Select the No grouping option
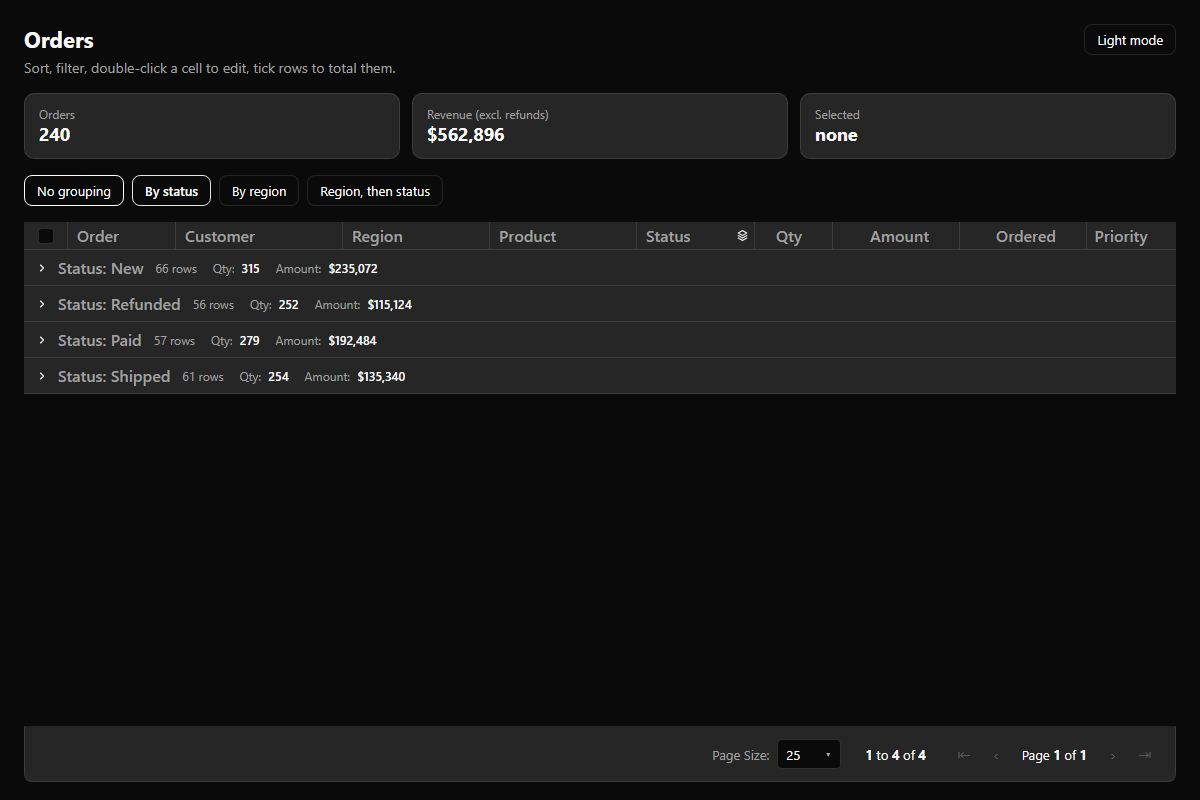The height and width of the screenshot is (800, 1200). tap(74, 191)
